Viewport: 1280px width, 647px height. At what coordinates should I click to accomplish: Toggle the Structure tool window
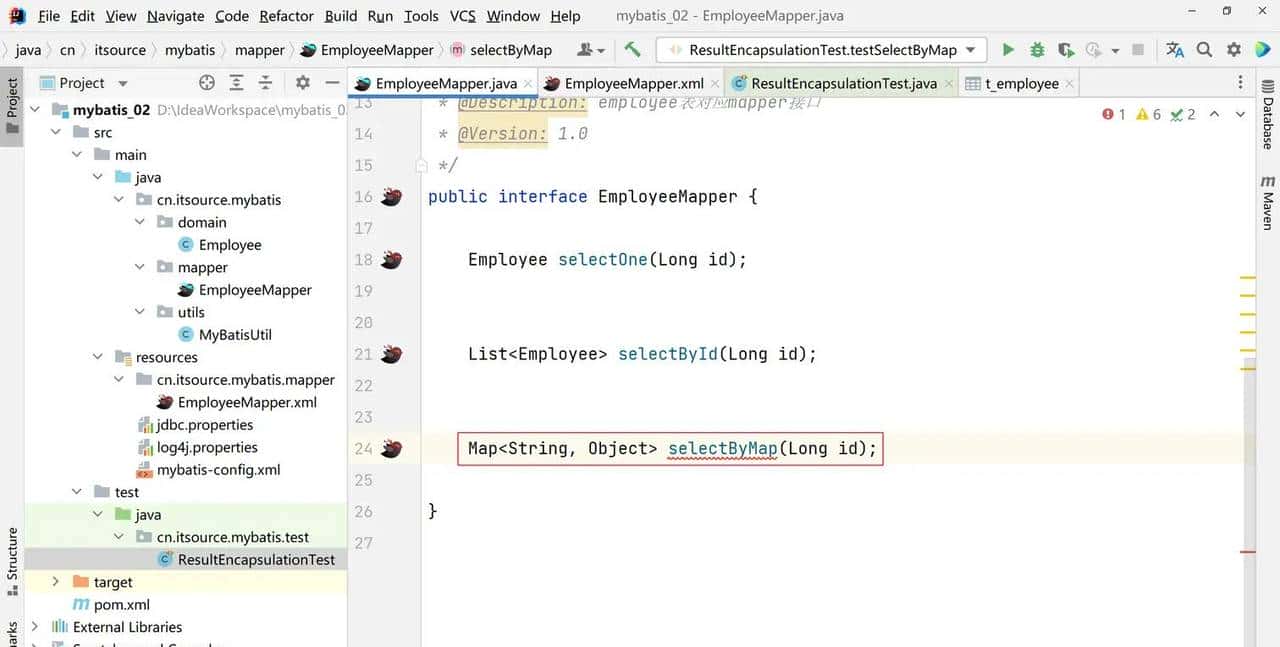click(x=12, y=562)
